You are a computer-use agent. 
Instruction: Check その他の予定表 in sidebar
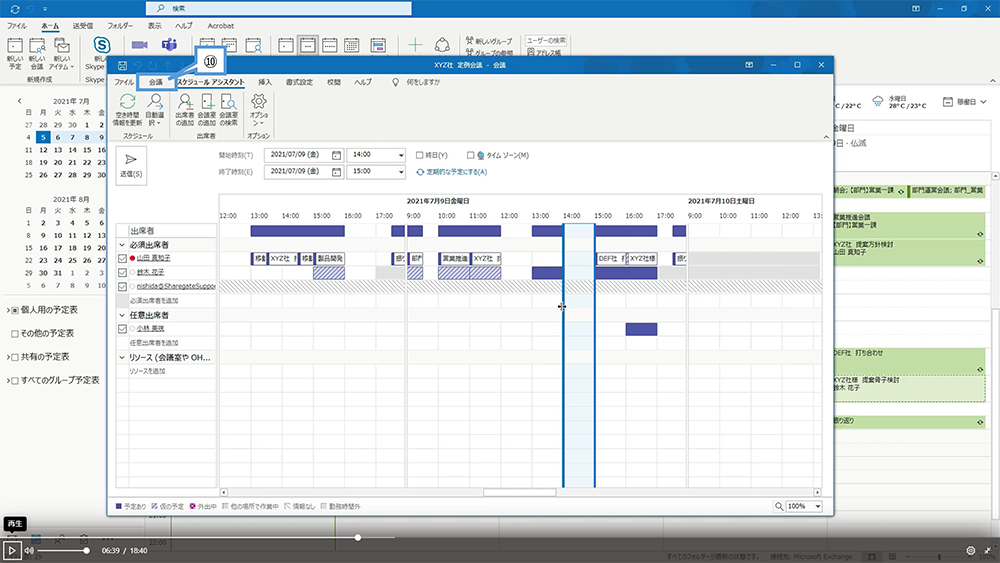pos(15,333)
